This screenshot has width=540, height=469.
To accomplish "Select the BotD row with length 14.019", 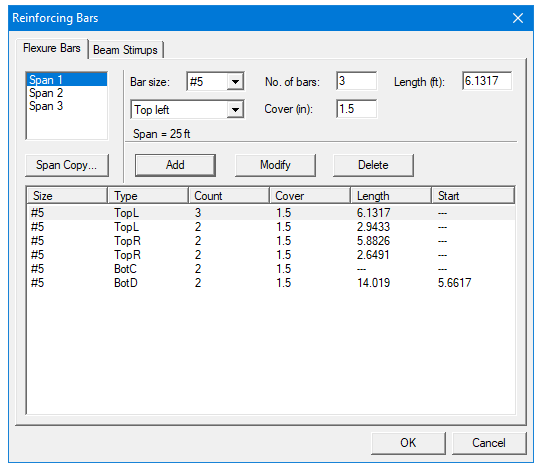I will 271,283.
